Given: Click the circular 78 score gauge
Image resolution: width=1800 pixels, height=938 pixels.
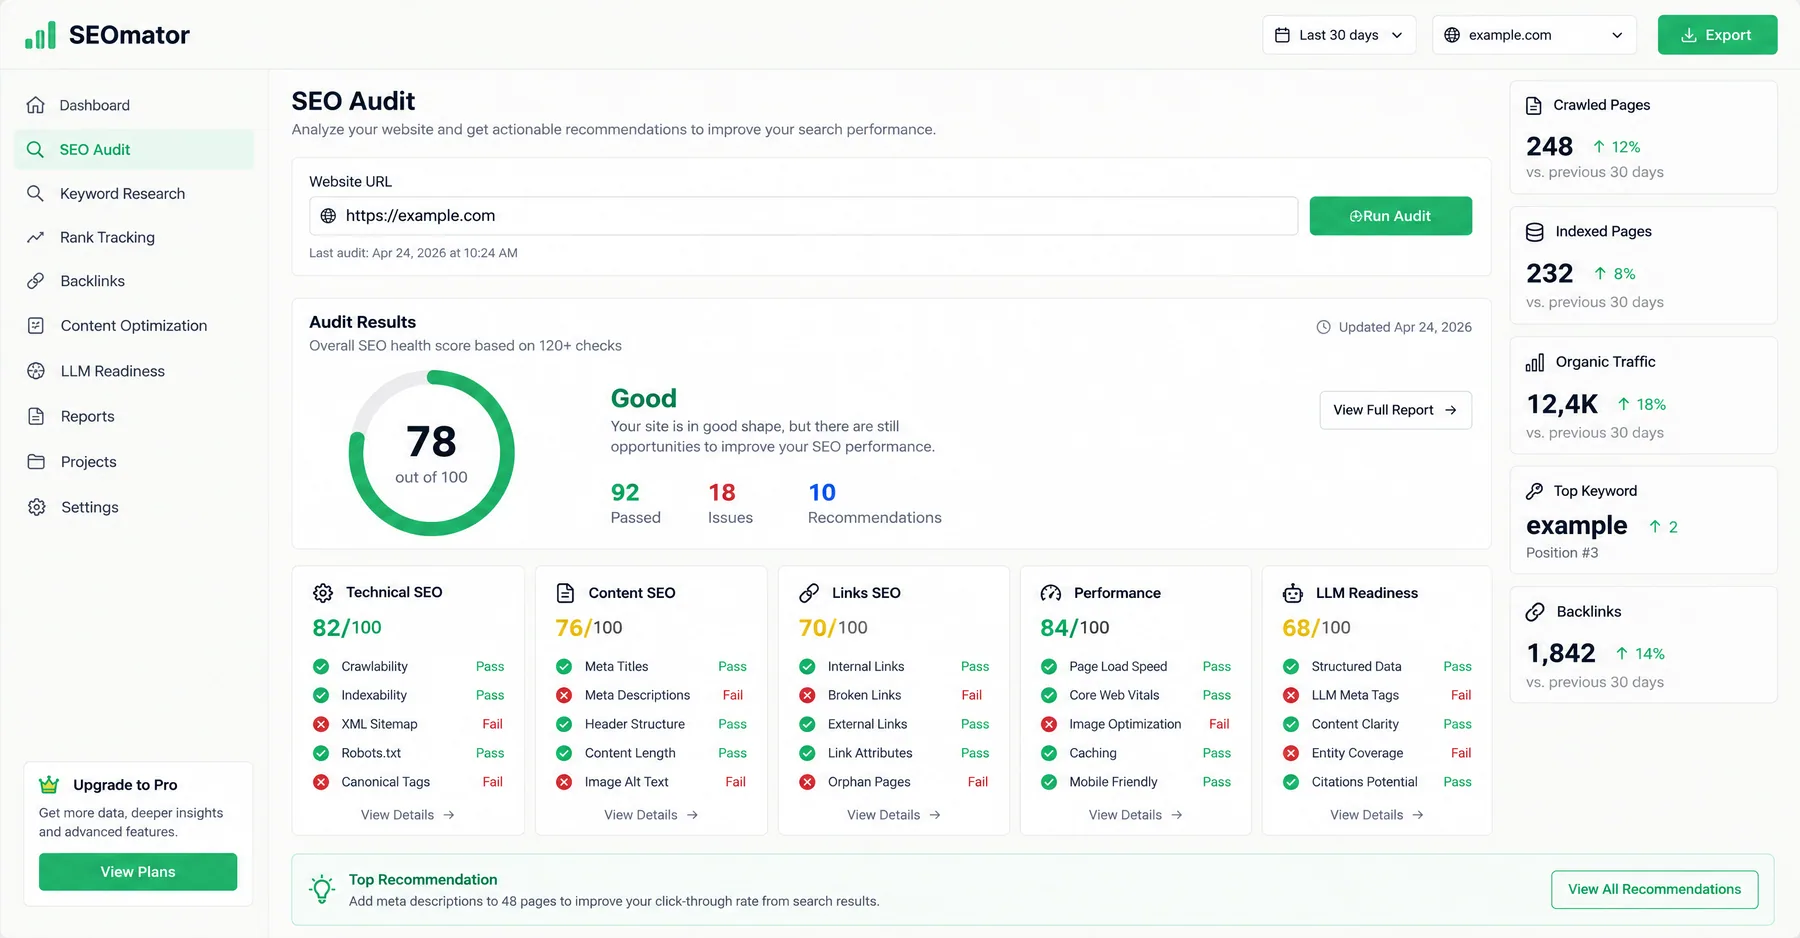Looking at the screenshot, I should click(431, 453).
